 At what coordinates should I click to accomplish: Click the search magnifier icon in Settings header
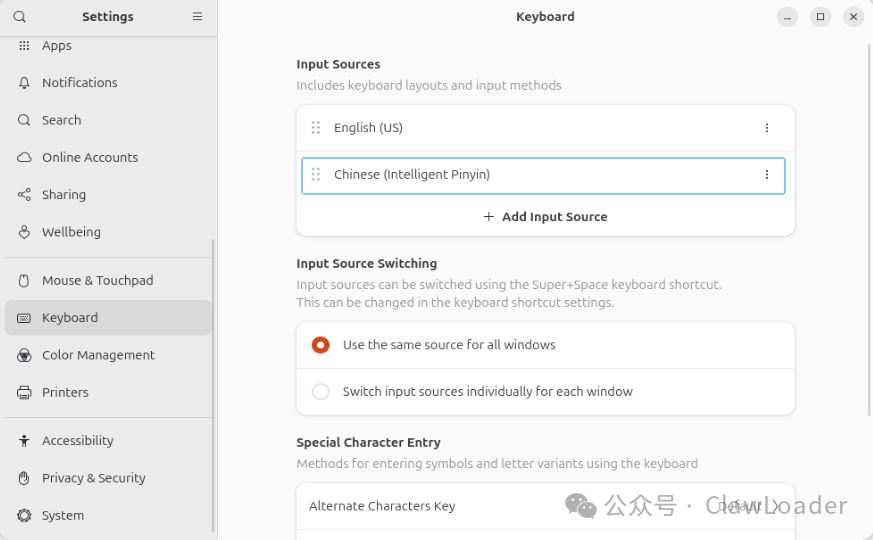coord(19,17)
